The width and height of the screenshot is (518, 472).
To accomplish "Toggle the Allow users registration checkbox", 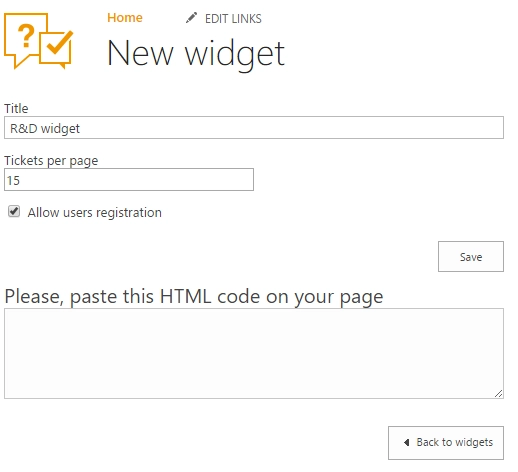I will [x=14, y=211].
